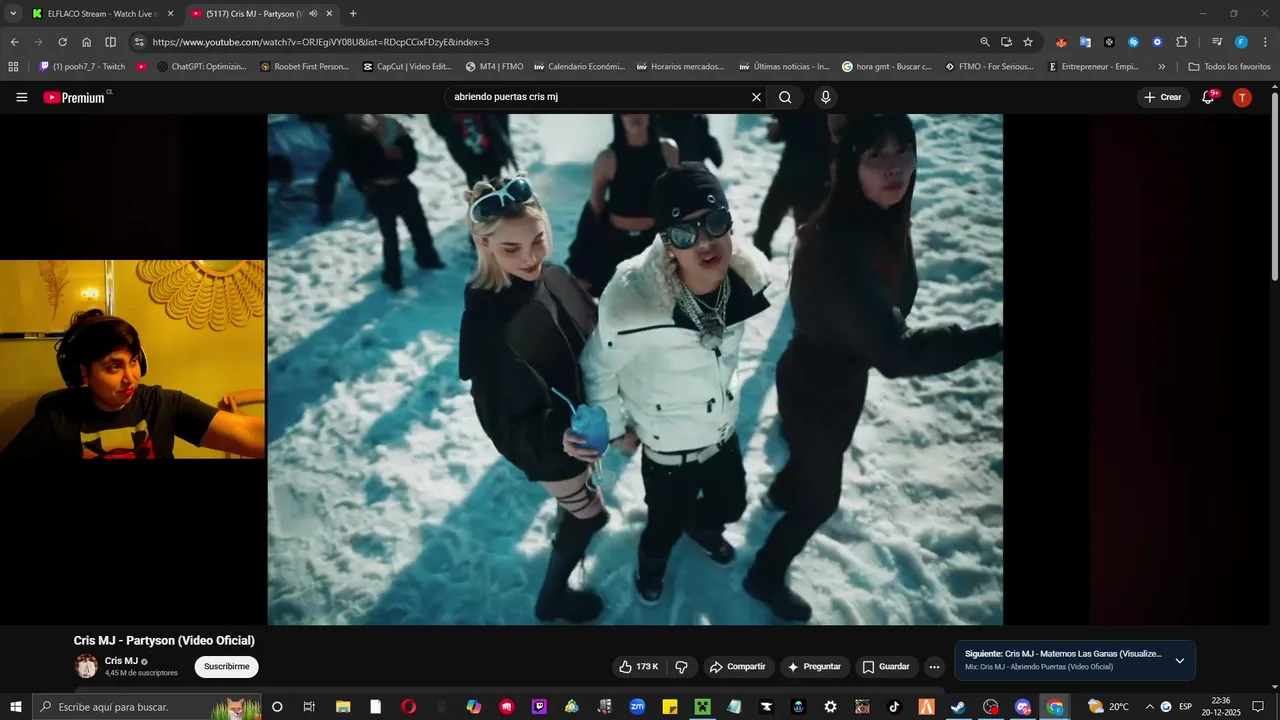Open a new Chrome tab
Viewport: 1280px width, 720px height.
coord(353,14)
